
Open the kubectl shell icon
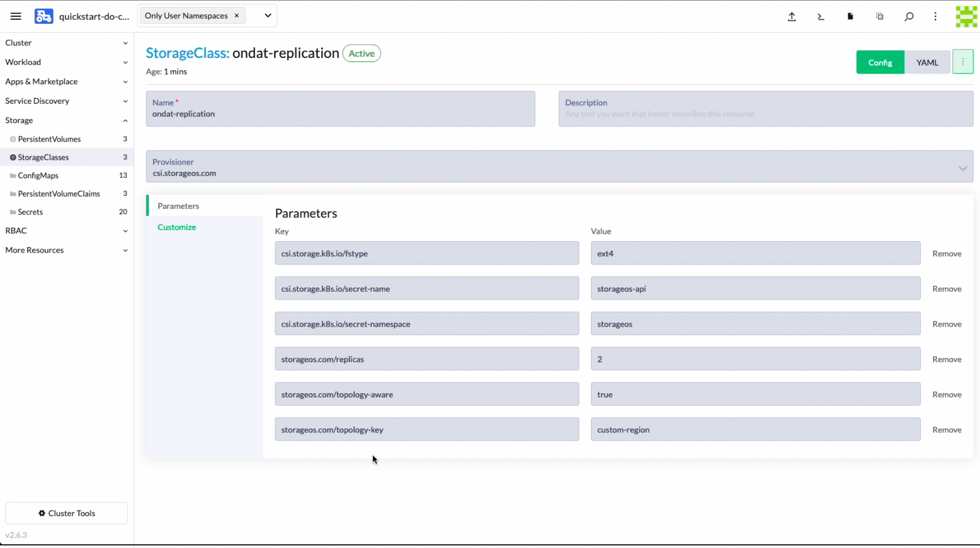coord(820,16)
